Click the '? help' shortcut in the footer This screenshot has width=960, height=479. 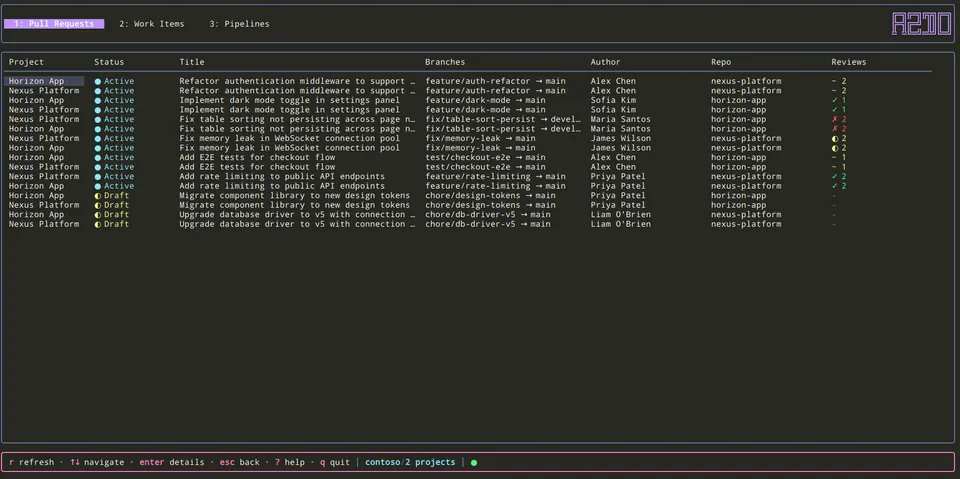(290, 462)
